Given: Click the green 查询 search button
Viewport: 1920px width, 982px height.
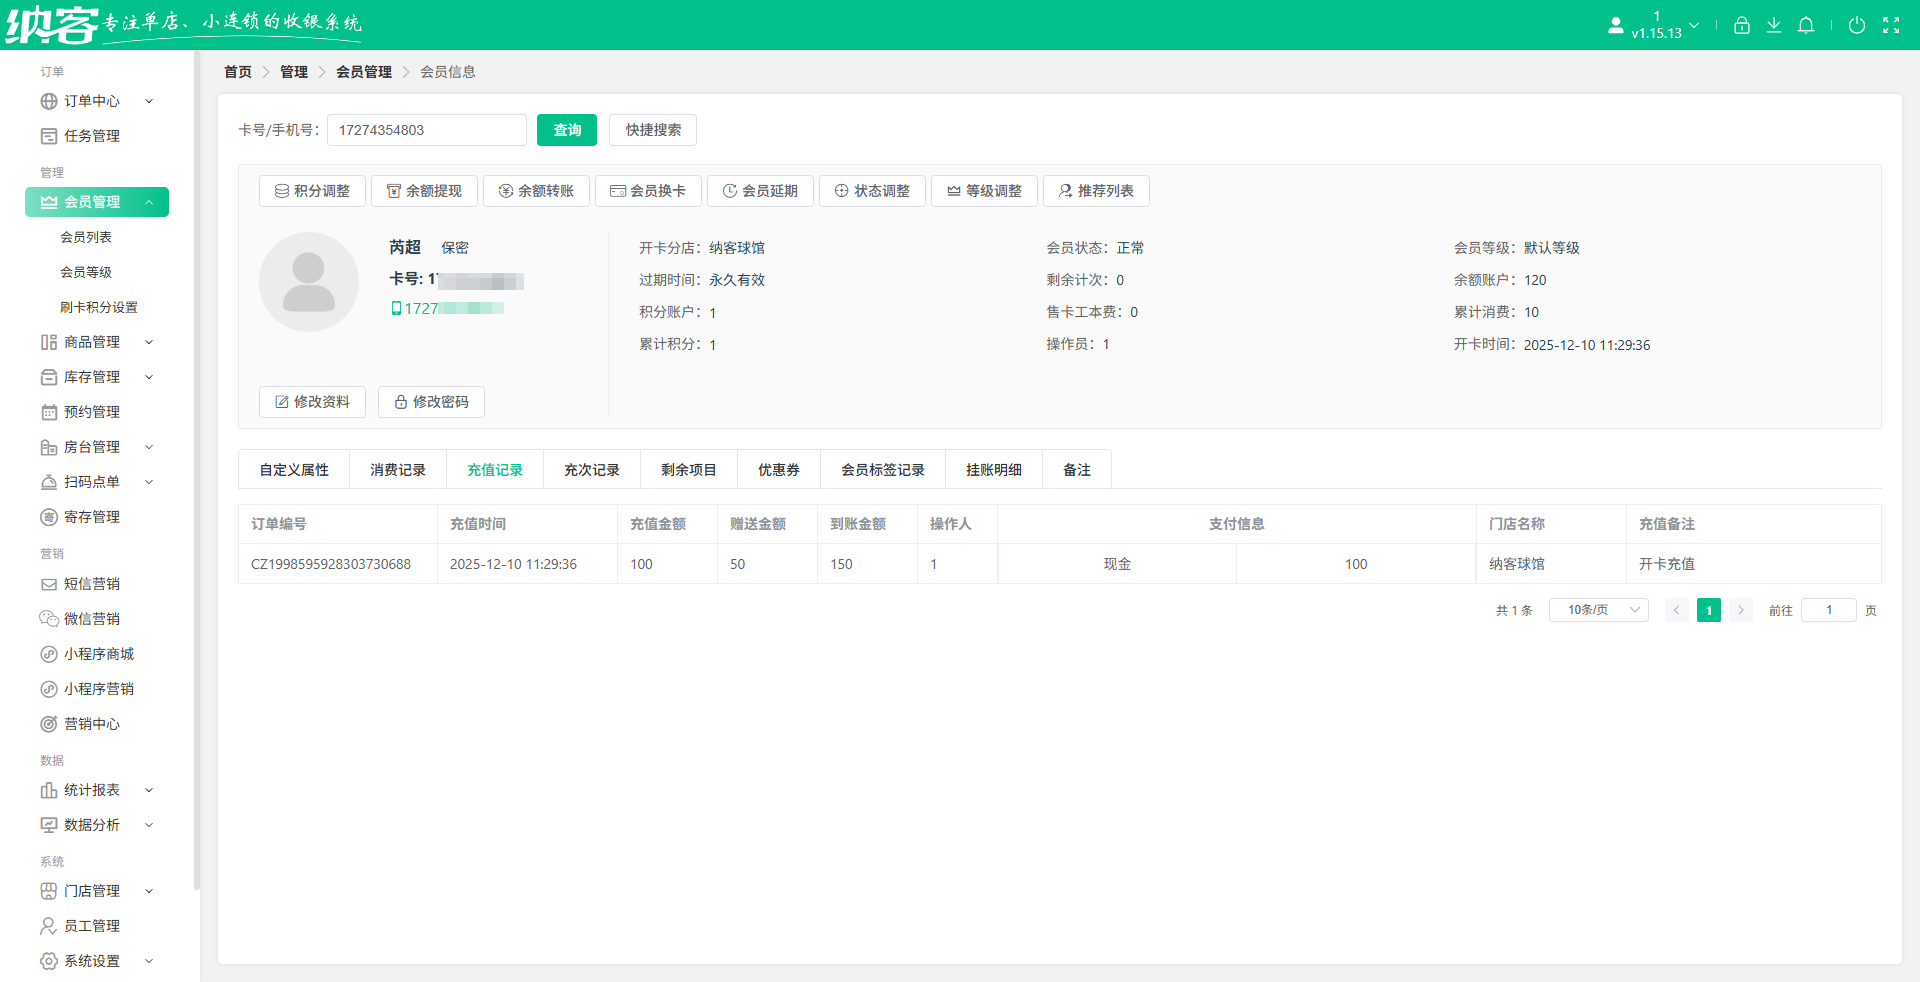Looking at the screenshot, I should point(566,130).
